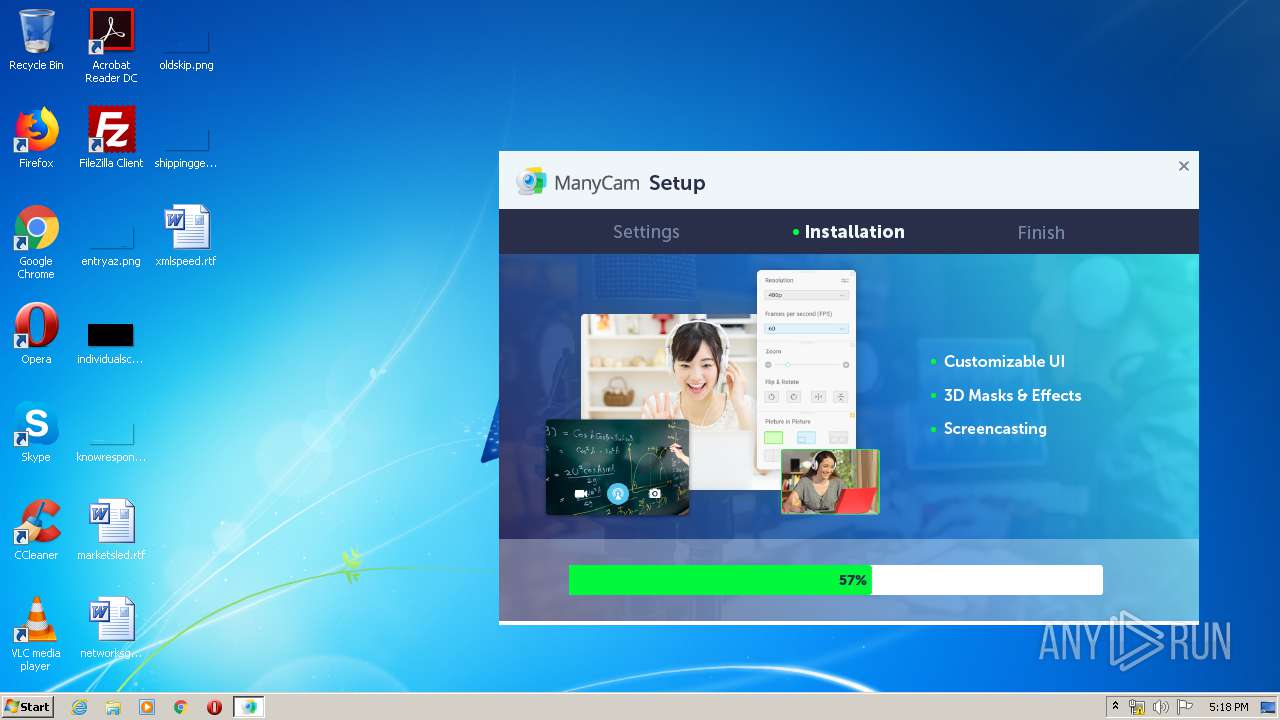Image resolution: width=1280 pixels, height=720 pixels.
Task: Click the Customizable UI feature text
Action: tap(1004, 362)
